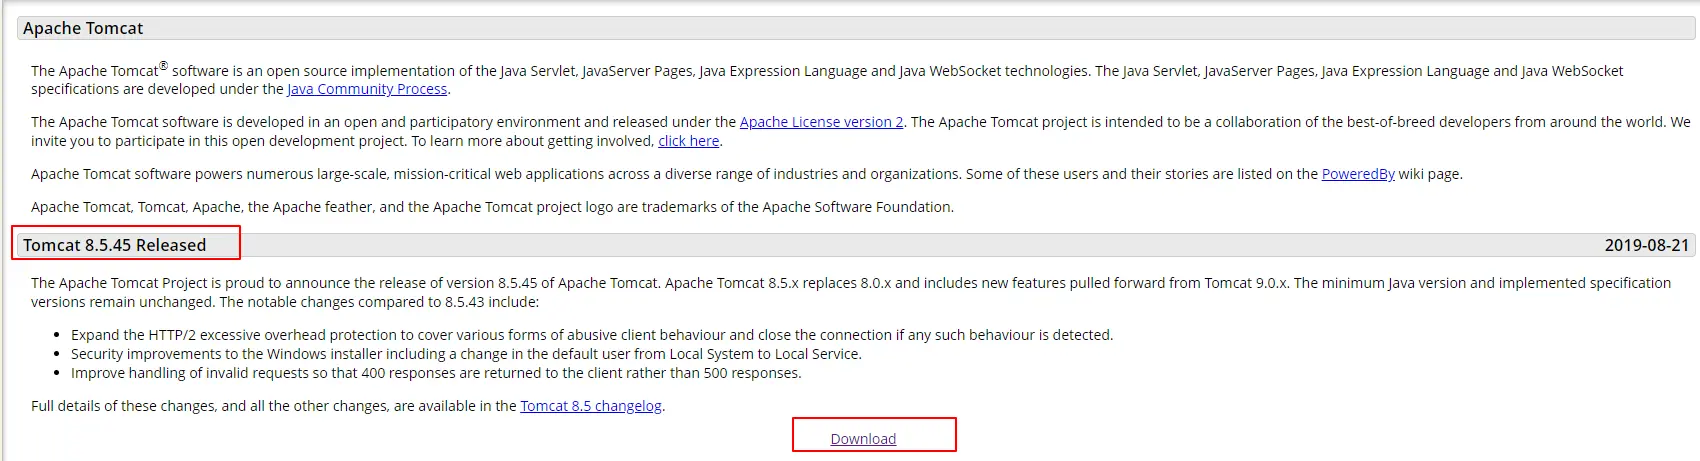1700x461 pixels.
Task: Open the Java Community Process link
Action: (x=367, y=89)
